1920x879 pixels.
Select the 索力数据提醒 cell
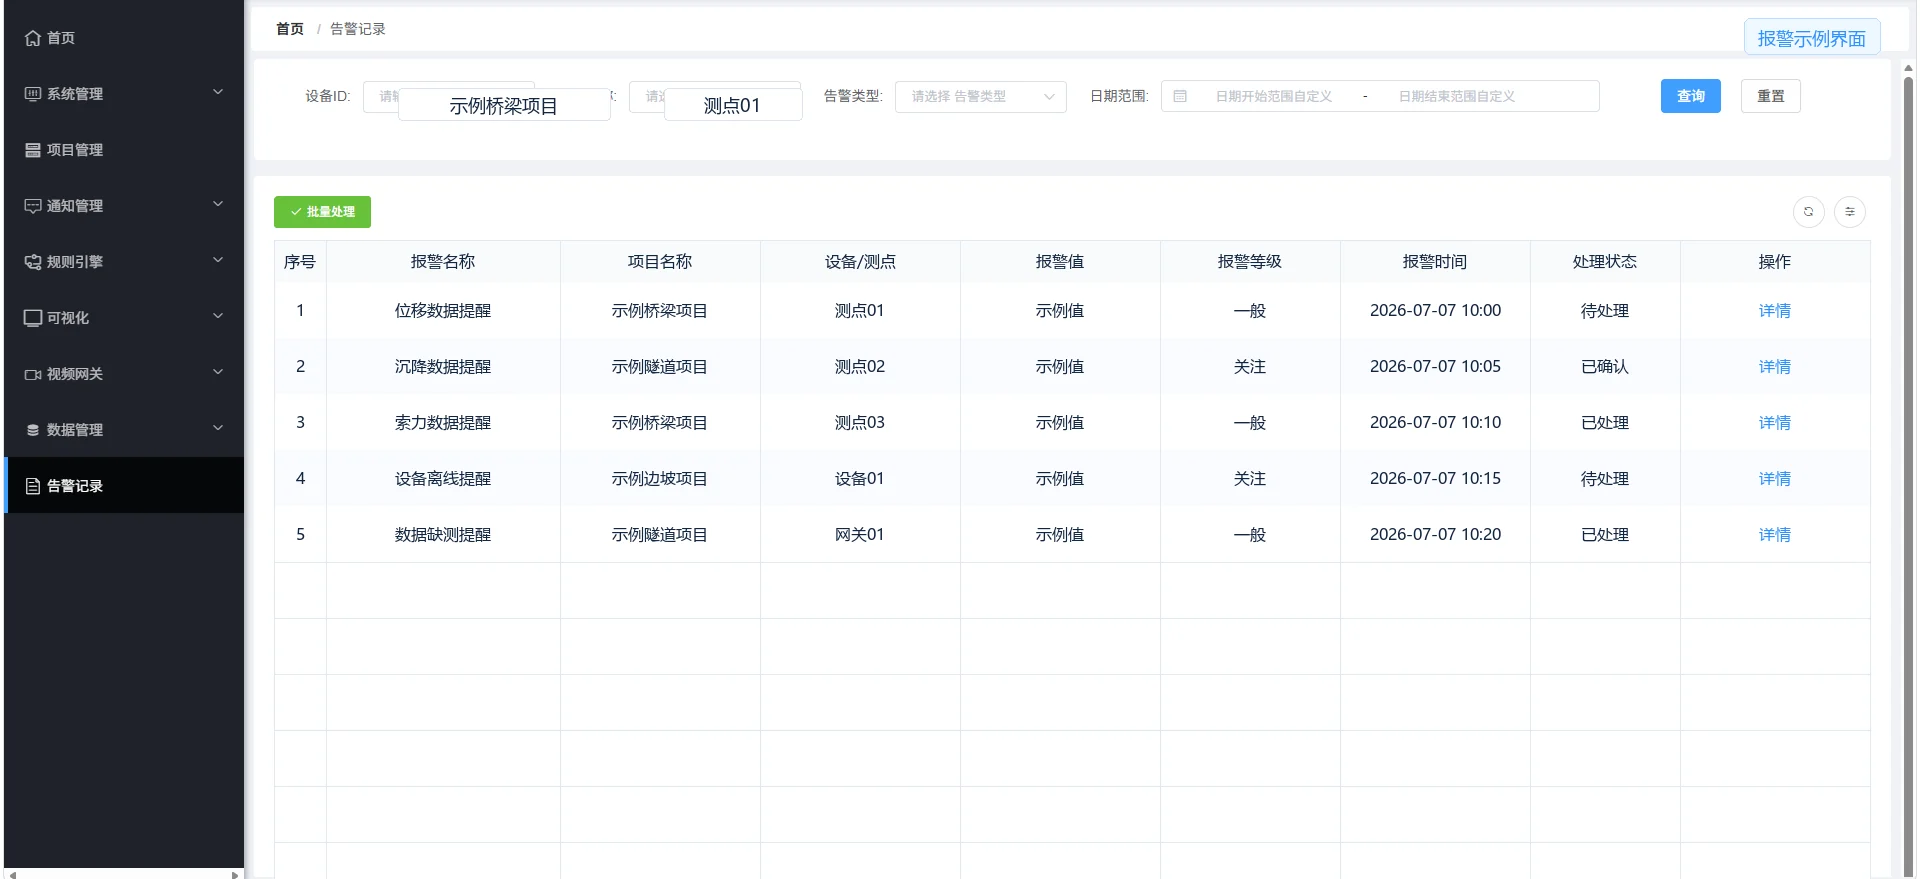(443, 423)
